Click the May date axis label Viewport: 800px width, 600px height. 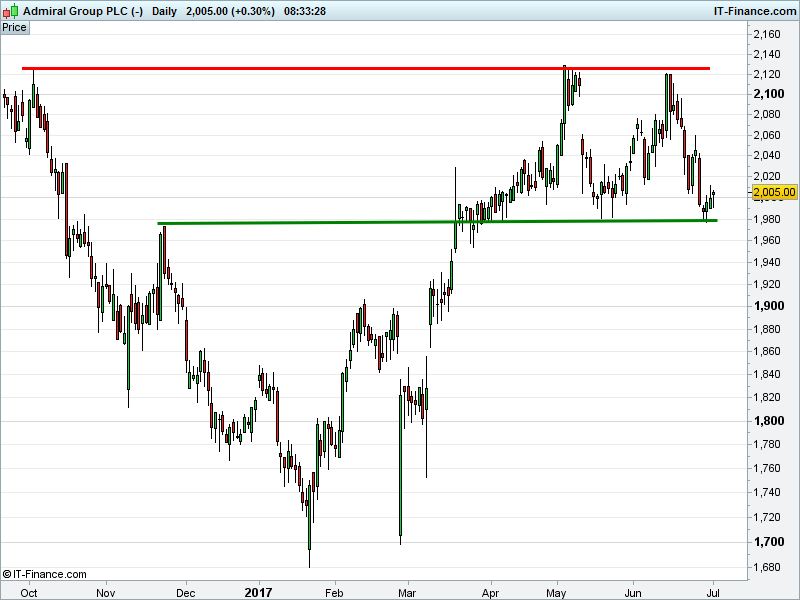click(x=556, y=593)
